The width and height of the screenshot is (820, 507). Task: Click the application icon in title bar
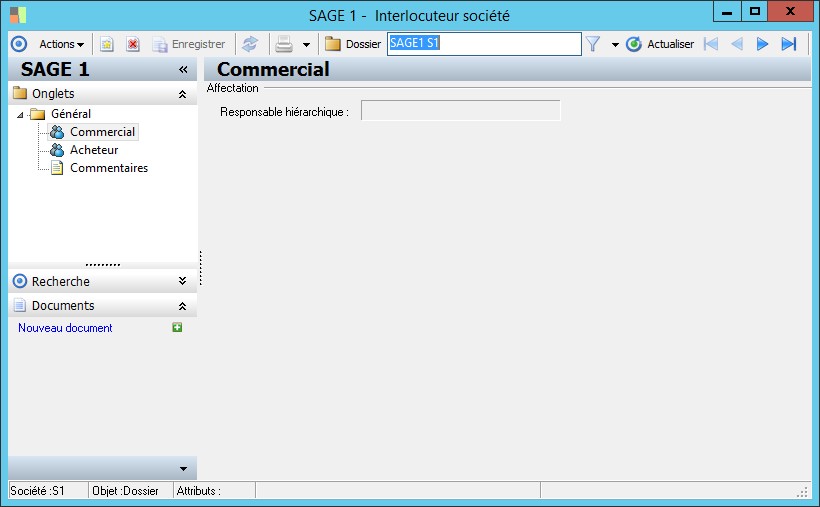coord(18,15)
